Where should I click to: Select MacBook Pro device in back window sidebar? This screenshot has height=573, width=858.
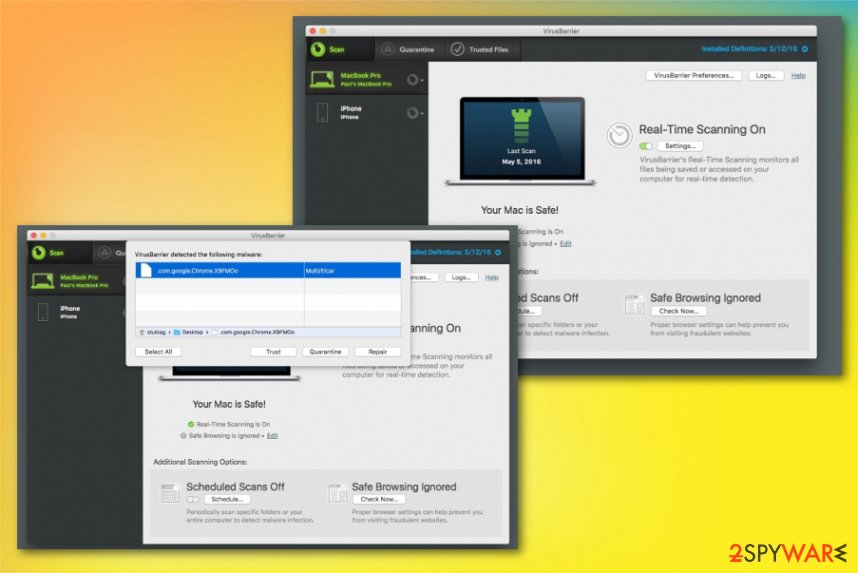[367, 79]
